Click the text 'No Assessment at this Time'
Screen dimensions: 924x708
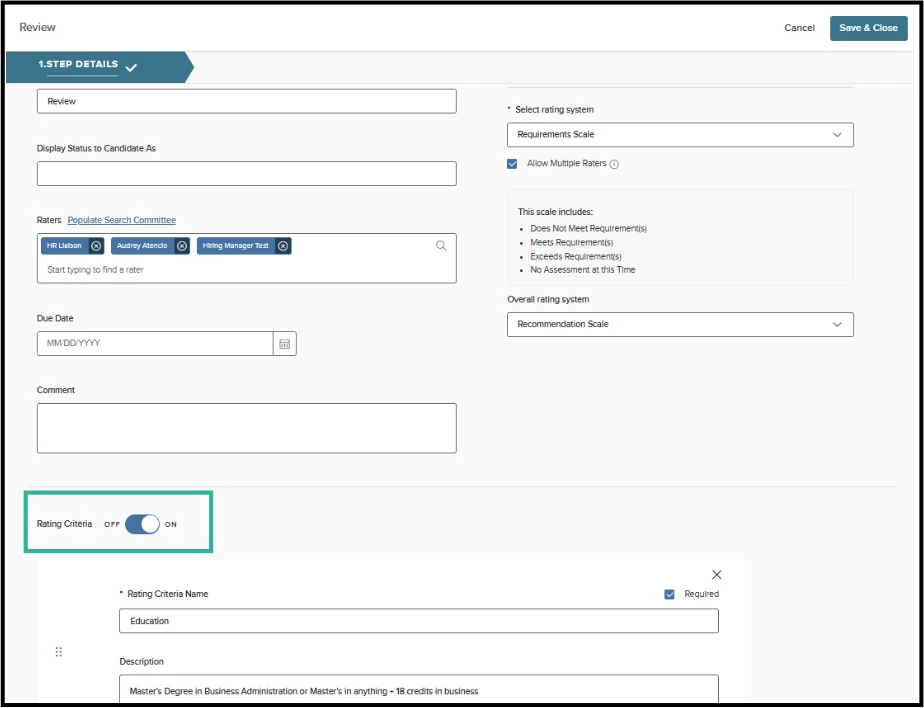pos(583,270)
